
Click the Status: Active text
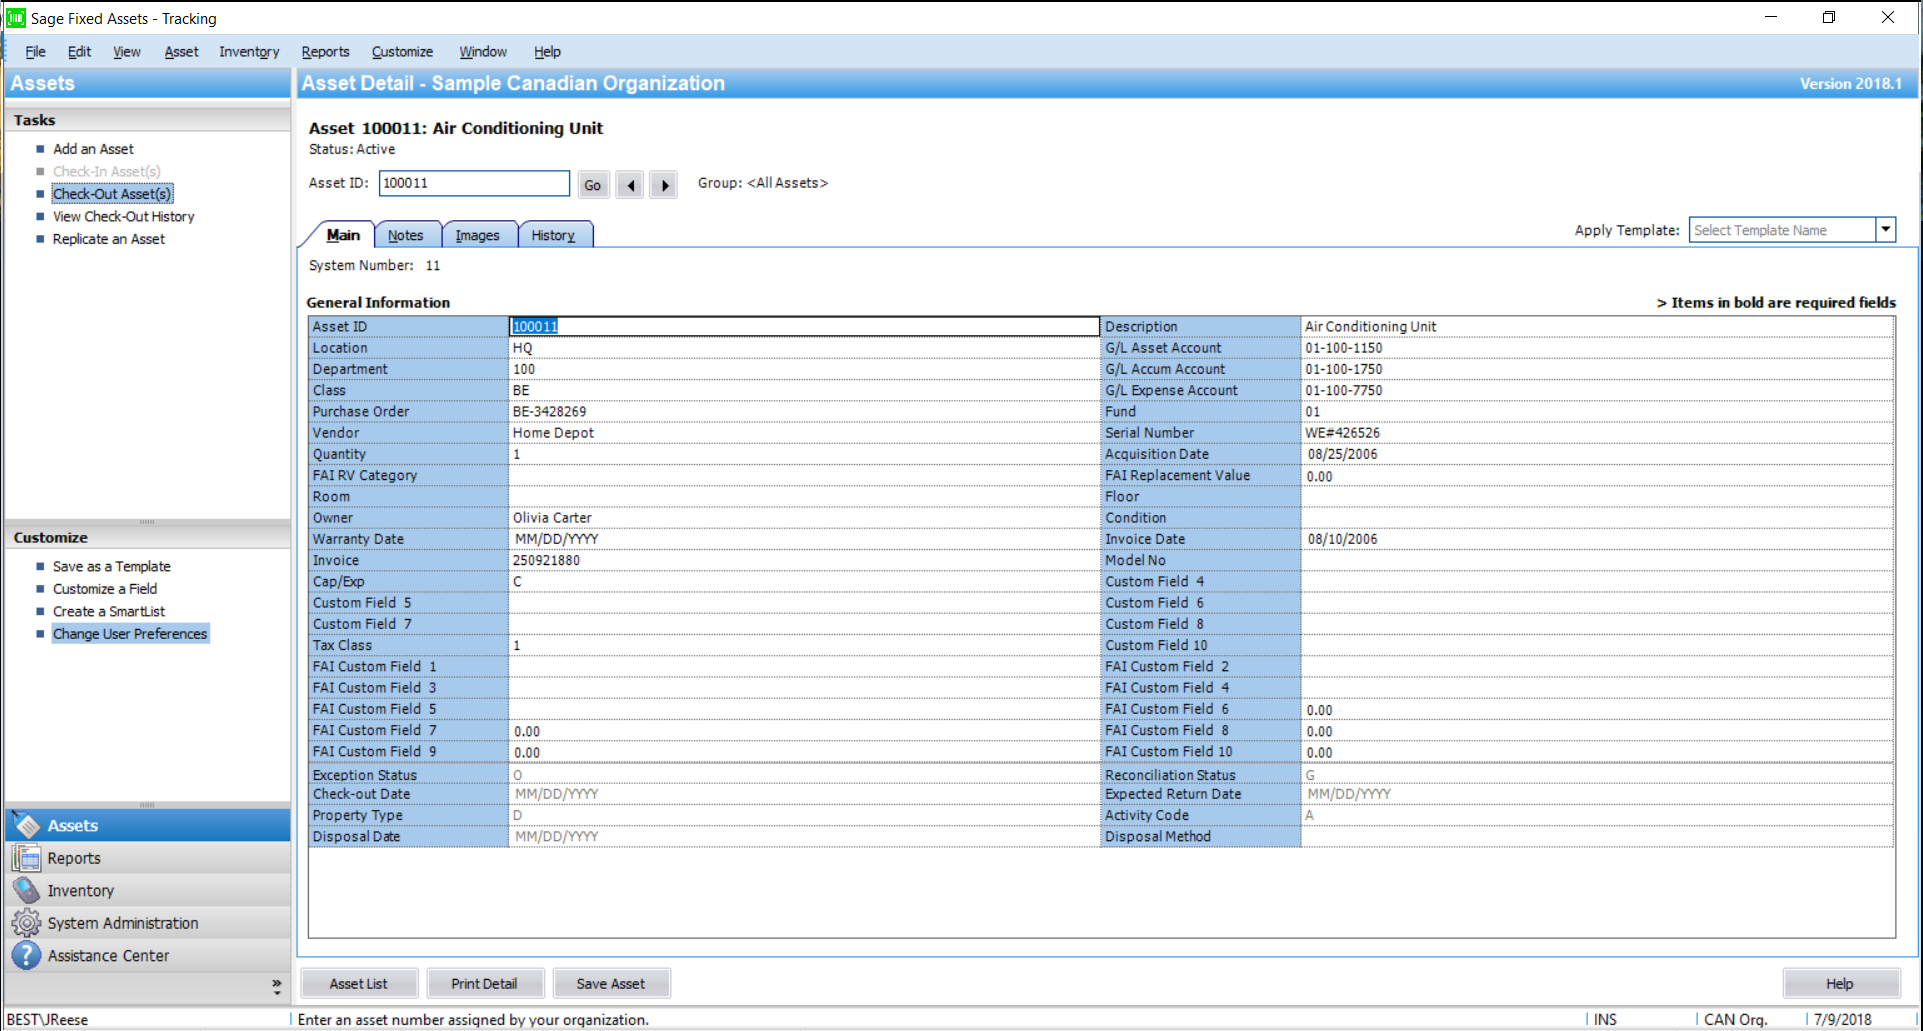(352, 149)
